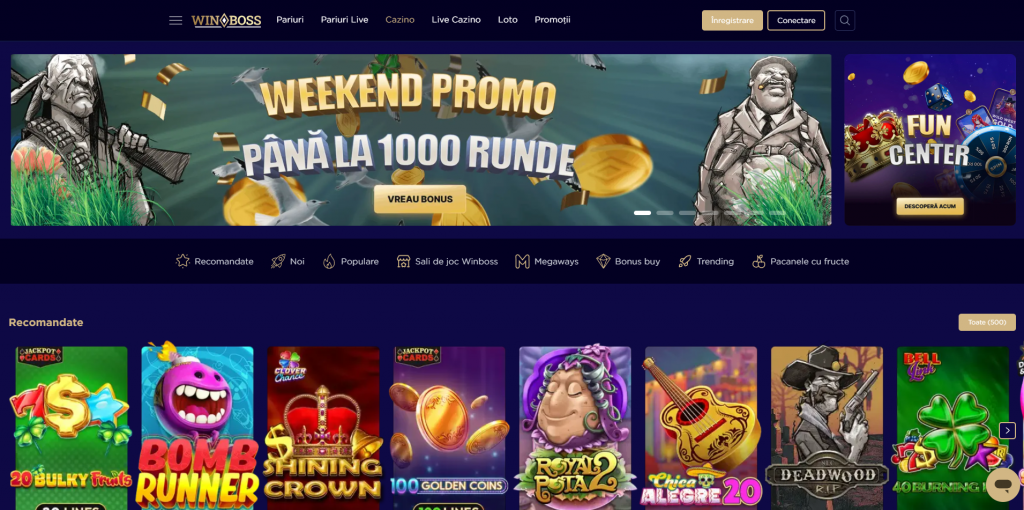Image resolution: width=1024 pixels, height=510 pixels.
Task: Select the Populare flame icon
Action: click(329, 261)
